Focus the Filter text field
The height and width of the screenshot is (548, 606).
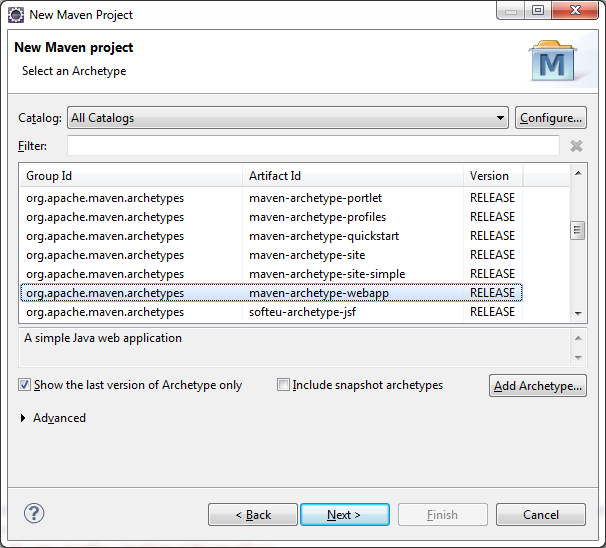(313, 146)
